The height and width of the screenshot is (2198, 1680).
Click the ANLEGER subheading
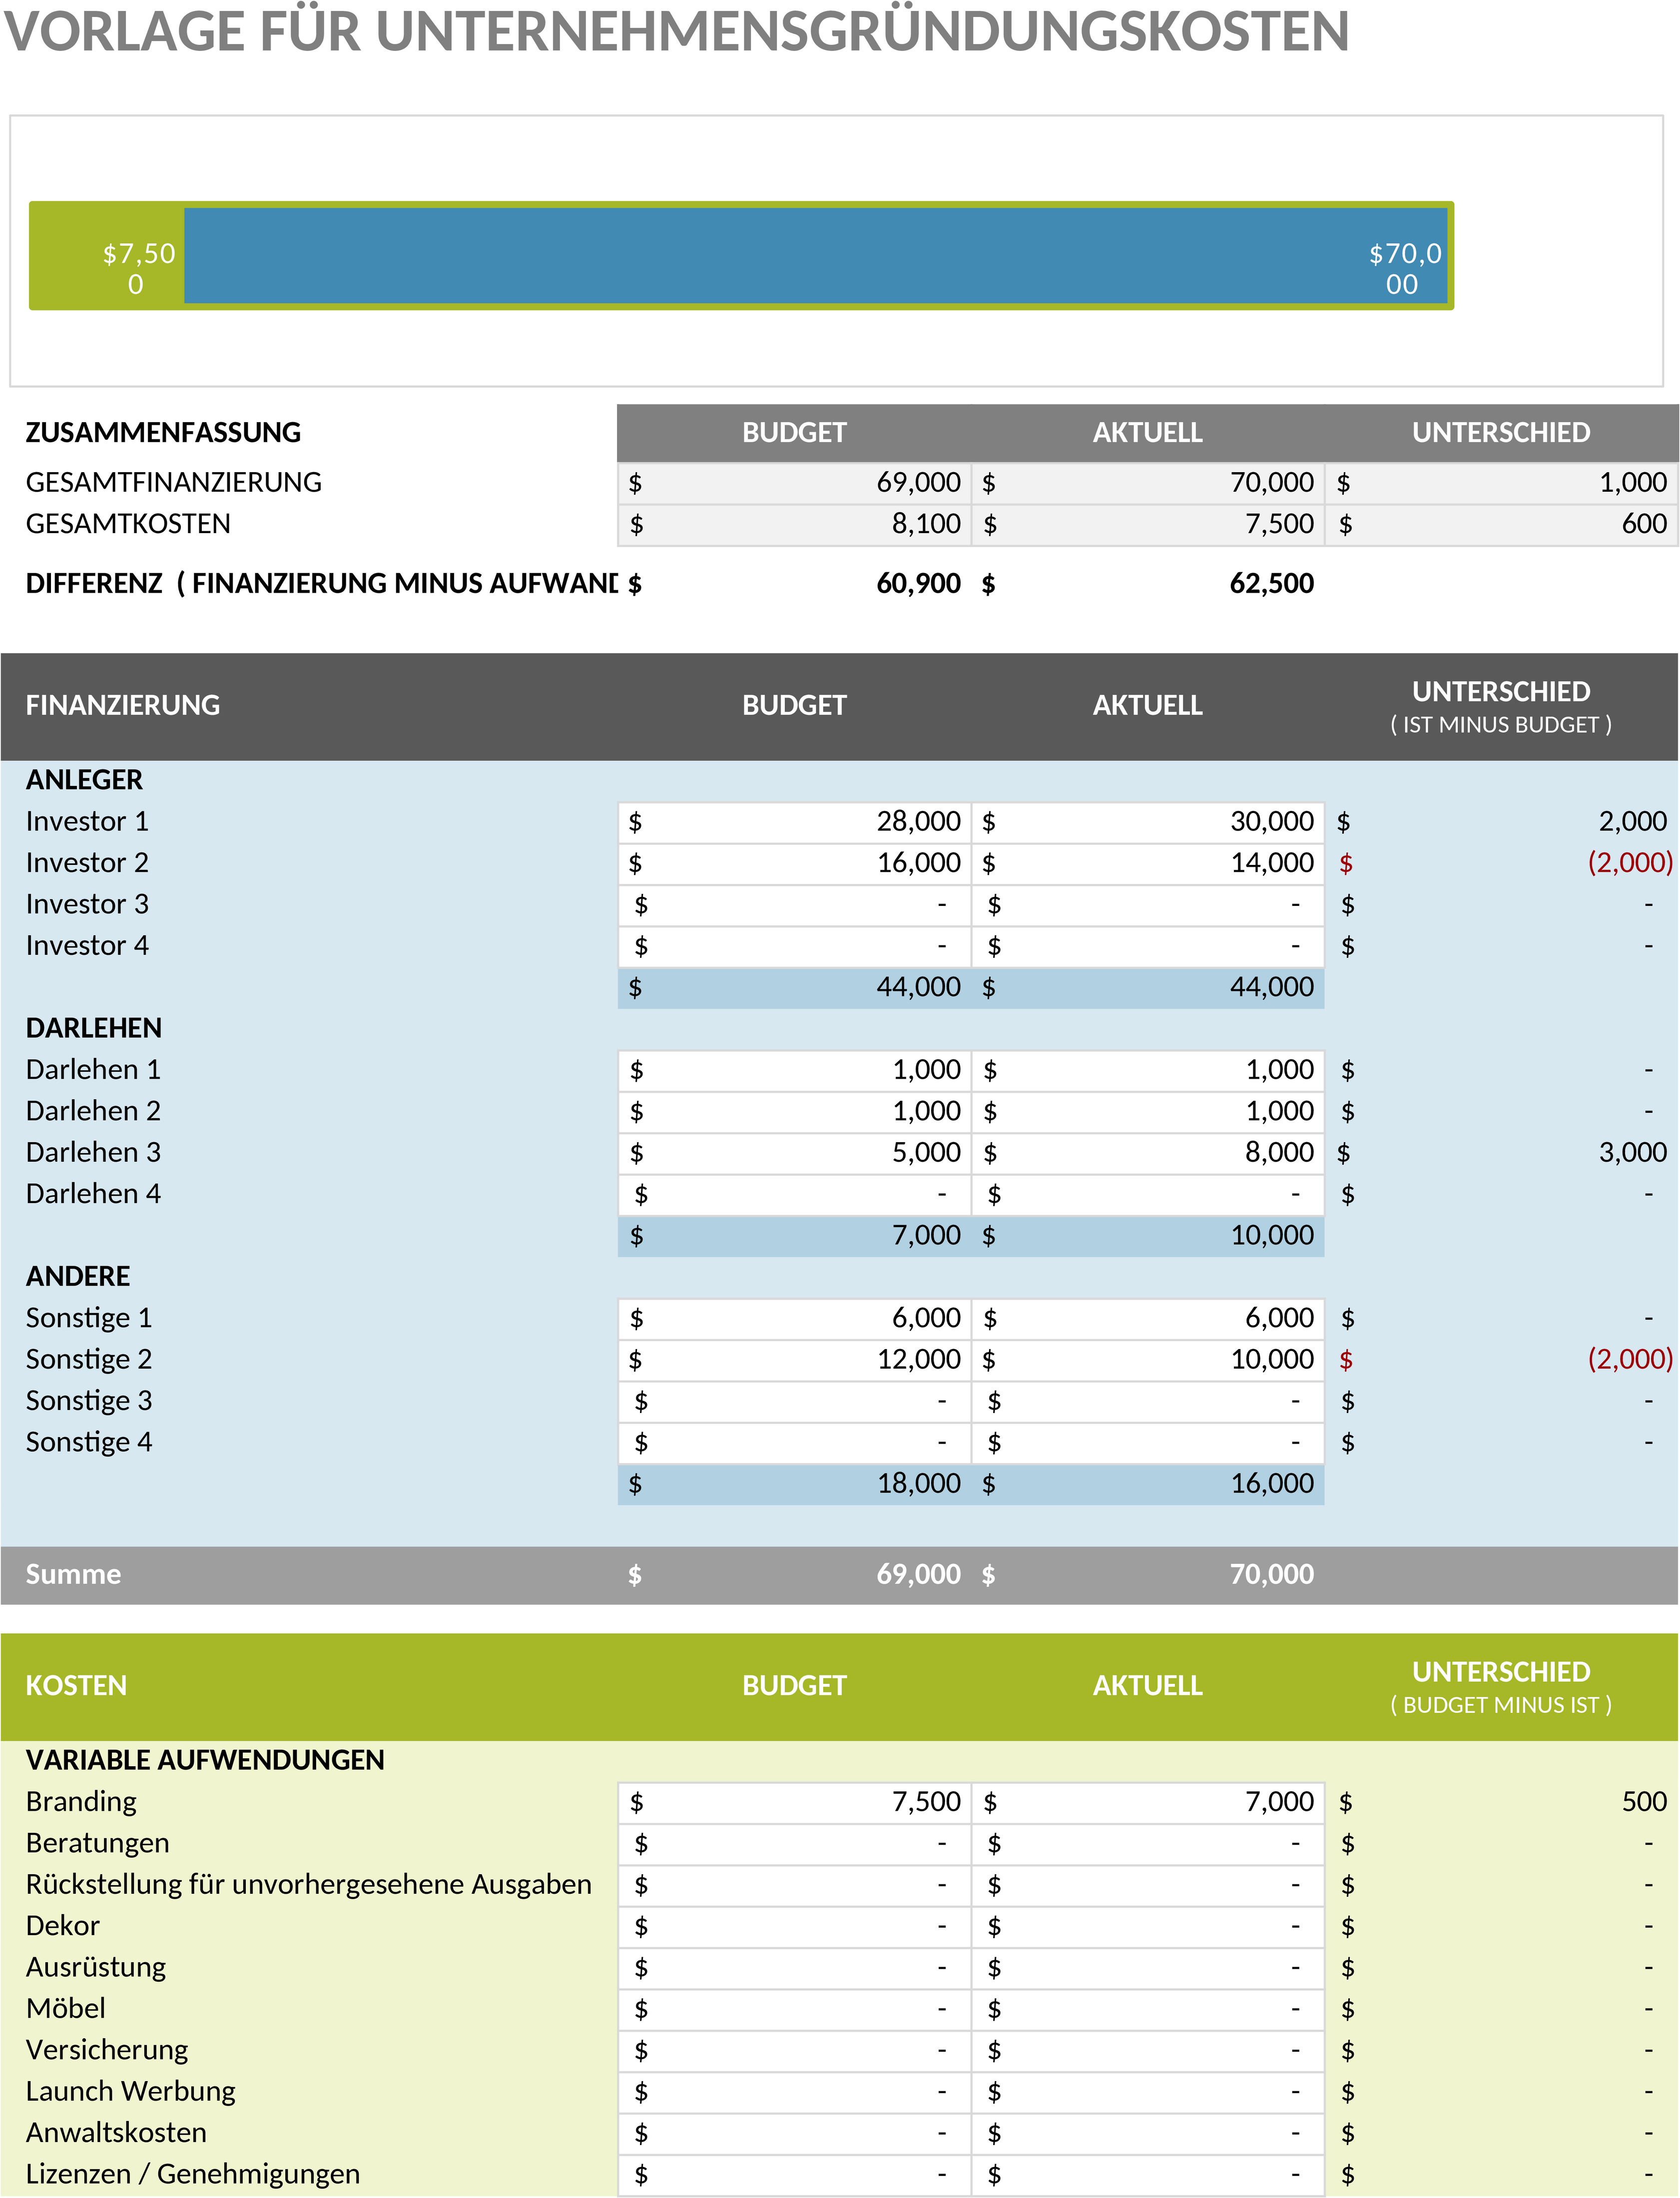(x=84, y=780)
